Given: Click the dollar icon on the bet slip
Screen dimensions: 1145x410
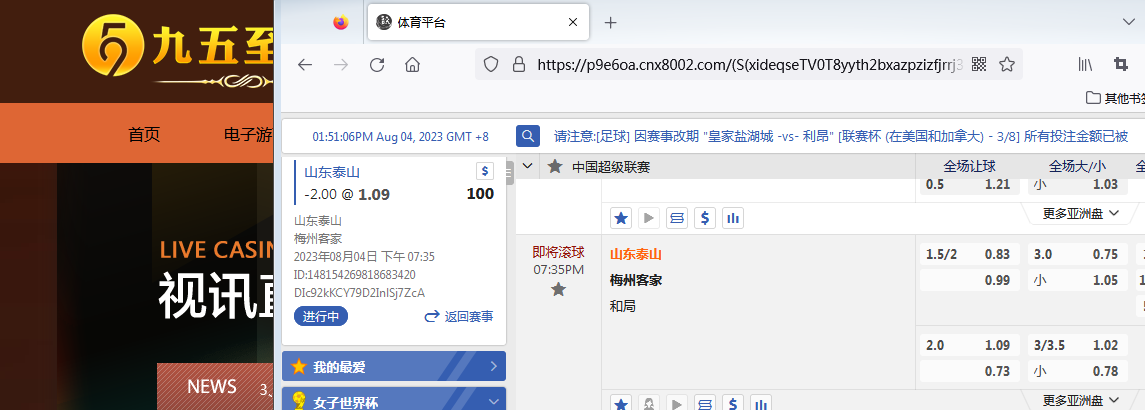Looking at the screenshot, I should coord(485,171).
